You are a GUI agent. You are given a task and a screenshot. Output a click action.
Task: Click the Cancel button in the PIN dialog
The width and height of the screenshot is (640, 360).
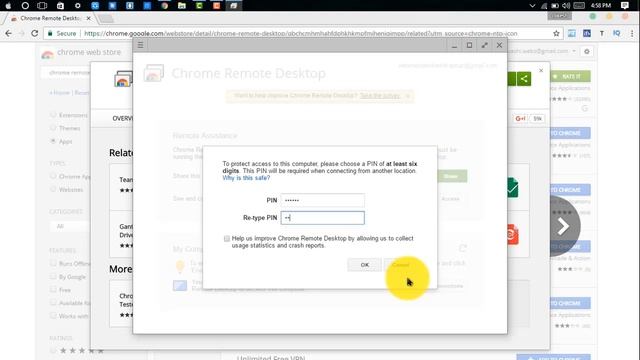click(400, 265)
